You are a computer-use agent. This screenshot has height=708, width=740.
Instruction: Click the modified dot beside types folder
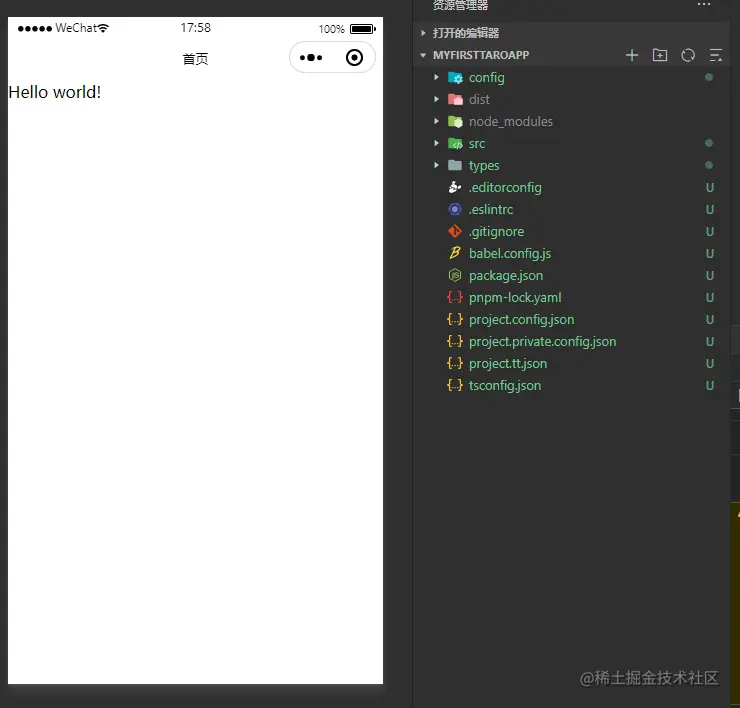coord(709,165)
